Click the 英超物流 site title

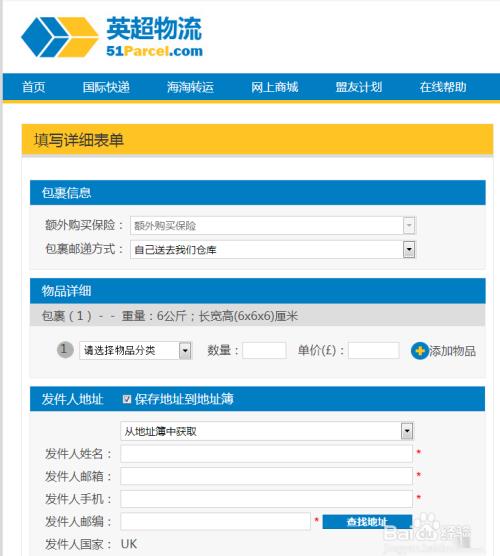point(154,28)
